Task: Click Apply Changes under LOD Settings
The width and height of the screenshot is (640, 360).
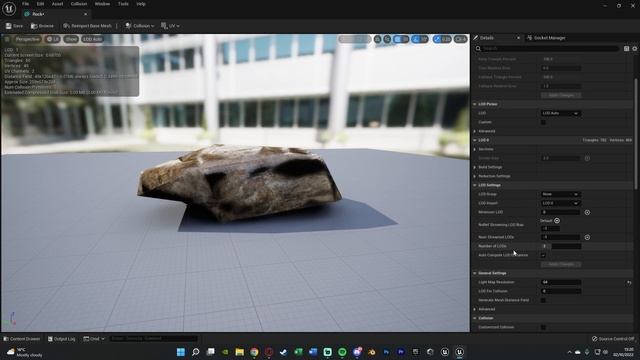Action: tap(561, 264)
